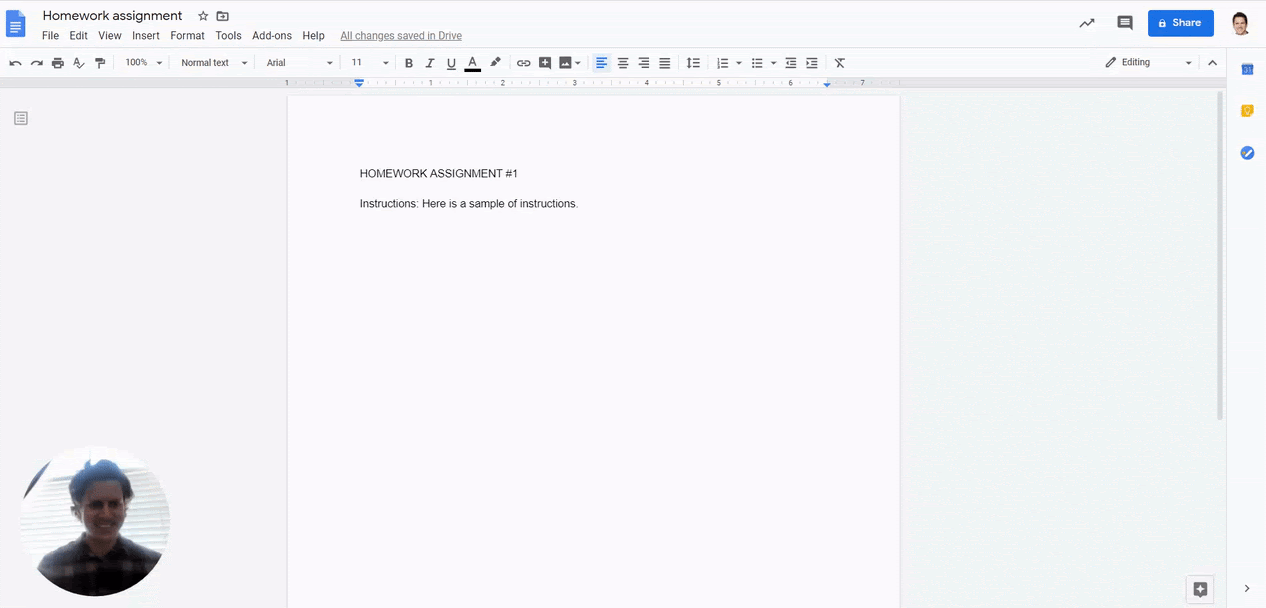
Task: Open the 100% zoom dropdown
Action: pos(143,63)
